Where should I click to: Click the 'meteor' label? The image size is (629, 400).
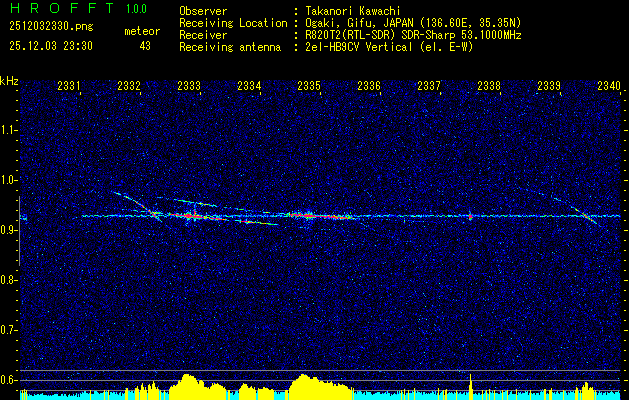(142, 31)
